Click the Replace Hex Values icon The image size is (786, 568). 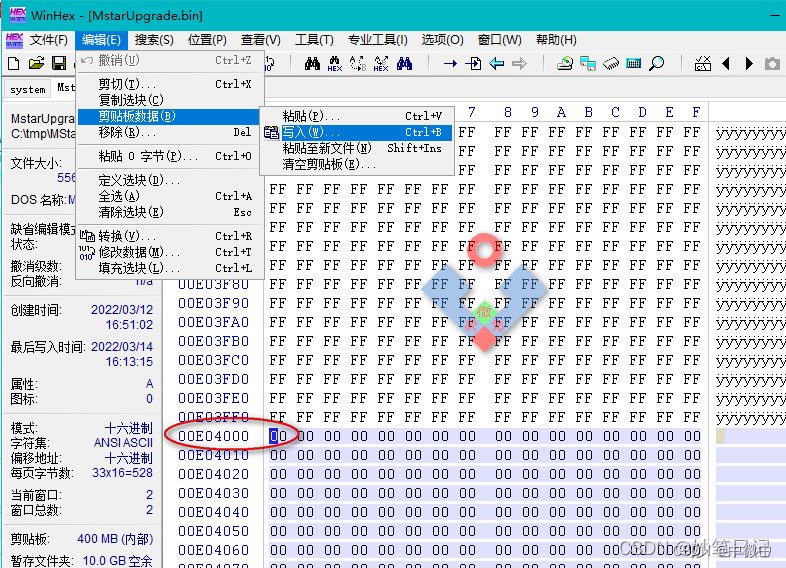tap(381, 64)
